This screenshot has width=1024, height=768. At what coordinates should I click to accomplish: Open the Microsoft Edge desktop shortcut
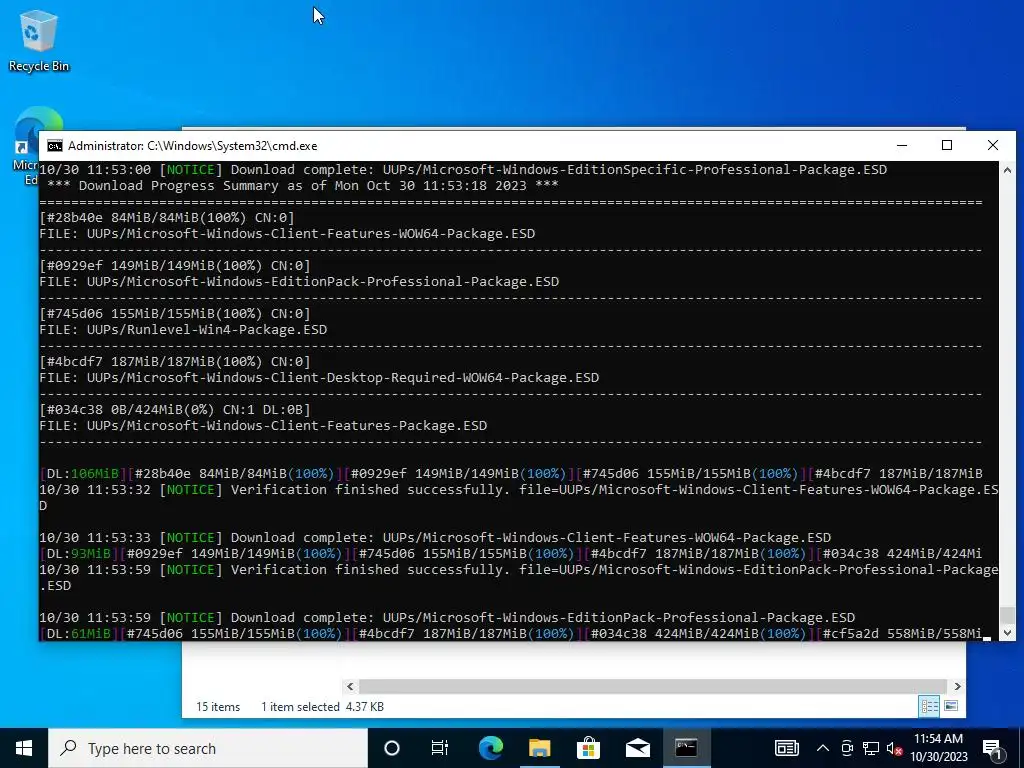pos(25,147)
